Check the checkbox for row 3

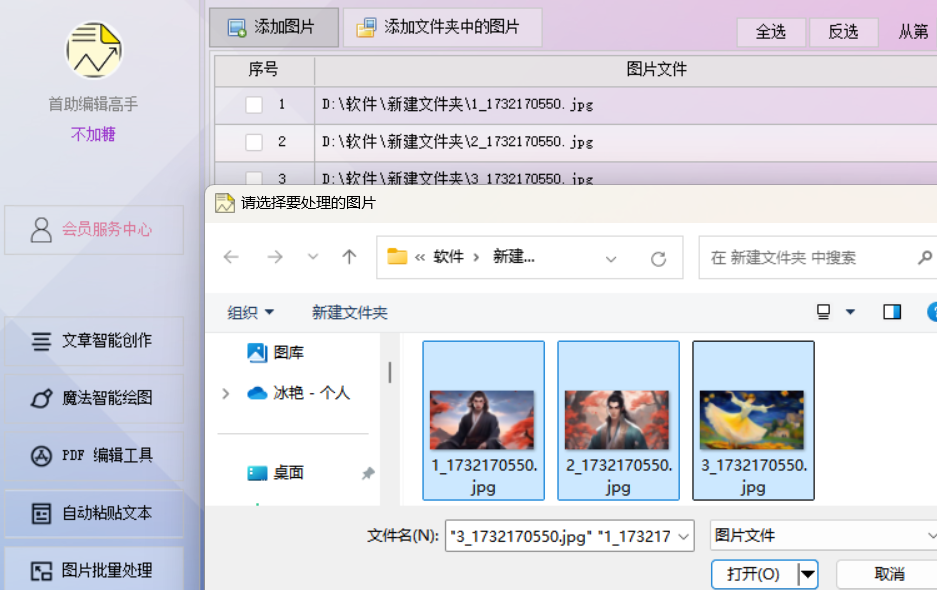click(x=254, y=178)
